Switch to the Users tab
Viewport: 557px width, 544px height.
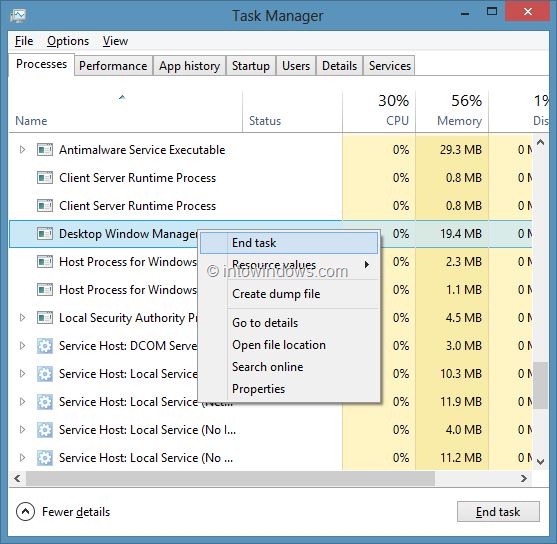tap(296, 66)
